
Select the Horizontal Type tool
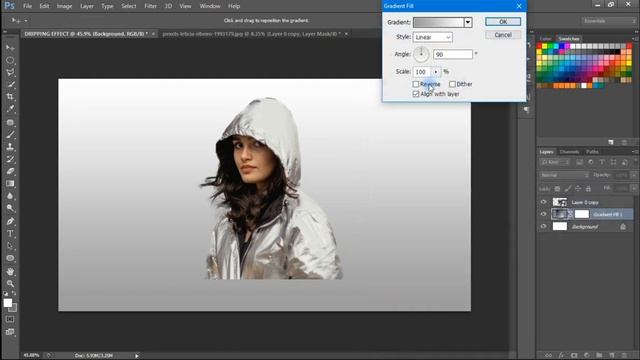pos(10,234)
